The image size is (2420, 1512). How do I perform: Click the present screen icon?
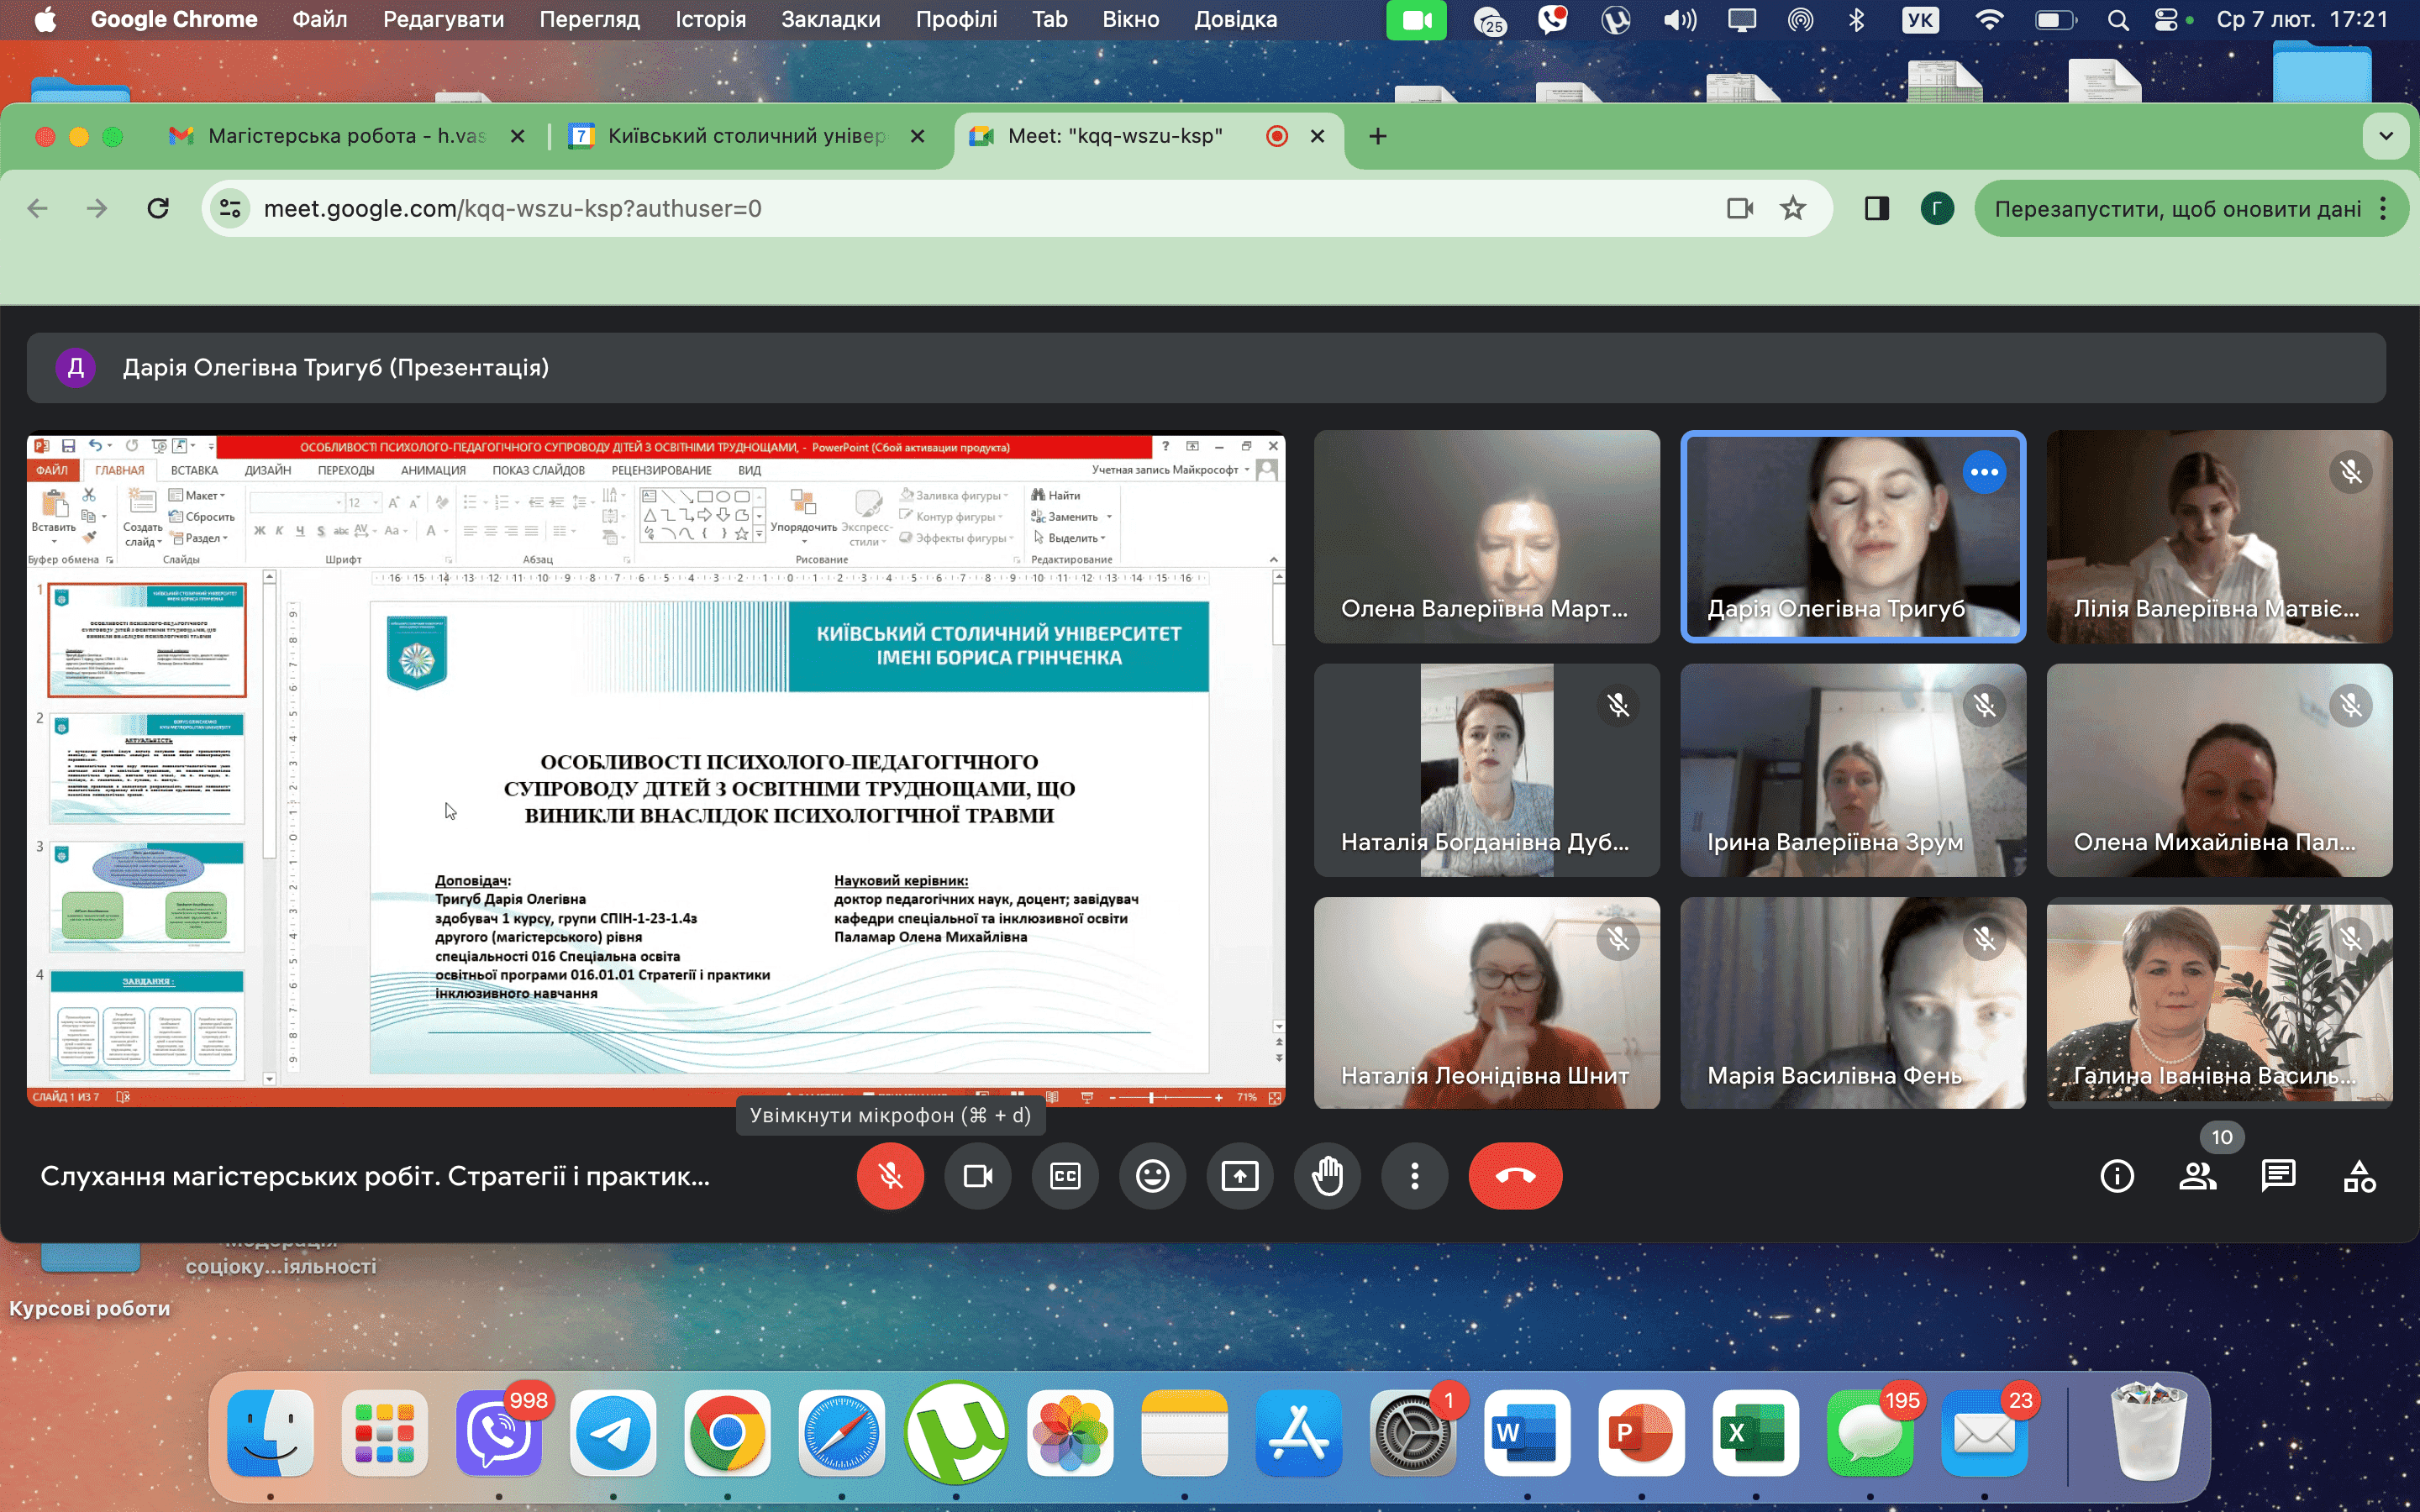[x=1240, y=1176]
